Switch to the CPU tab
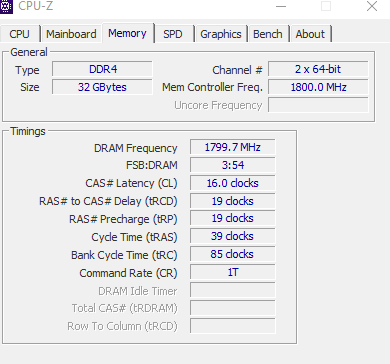390x364 pixels. [20, 34]
